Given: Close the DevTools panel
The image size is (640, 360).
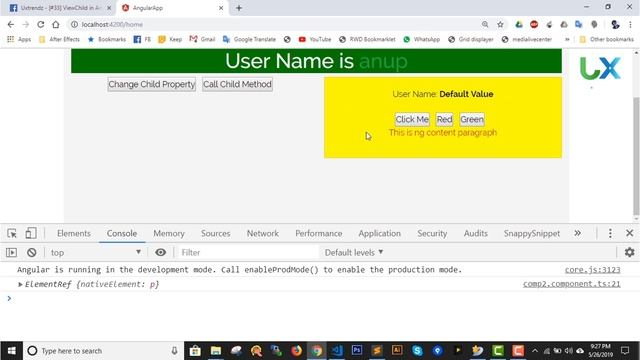Looking at the screenshot, I should pyautogui.click(x=629, y=233).
